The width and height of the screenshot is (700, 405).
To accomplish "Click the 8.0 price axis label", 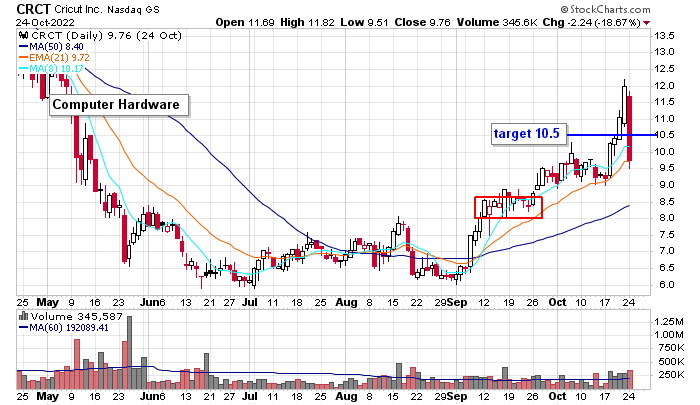I will point(665,218).
